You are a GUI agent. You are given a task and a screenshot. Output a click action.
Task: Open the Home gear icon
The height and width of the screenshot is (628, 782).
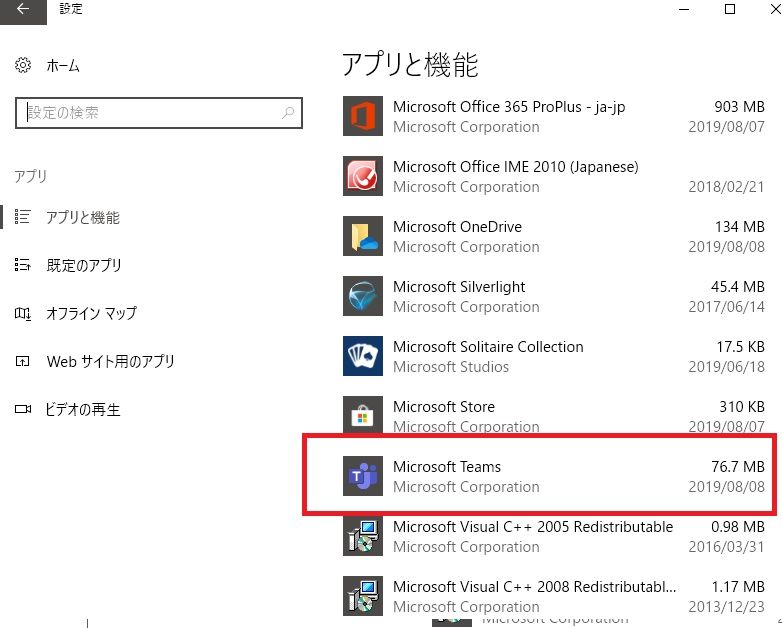pyautogui.click(x=23, y=65)
